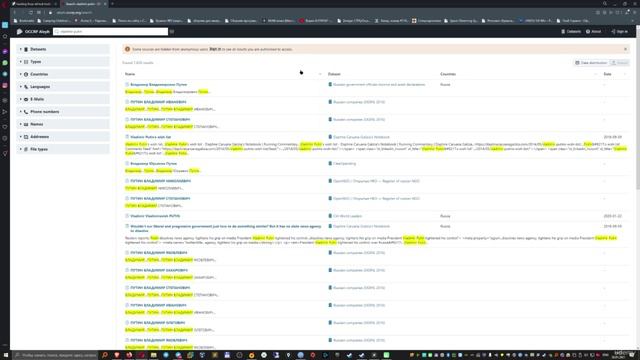Expand the Phone numbers filter chevron
Screen dimensions: 640x360
coord(21,111)
